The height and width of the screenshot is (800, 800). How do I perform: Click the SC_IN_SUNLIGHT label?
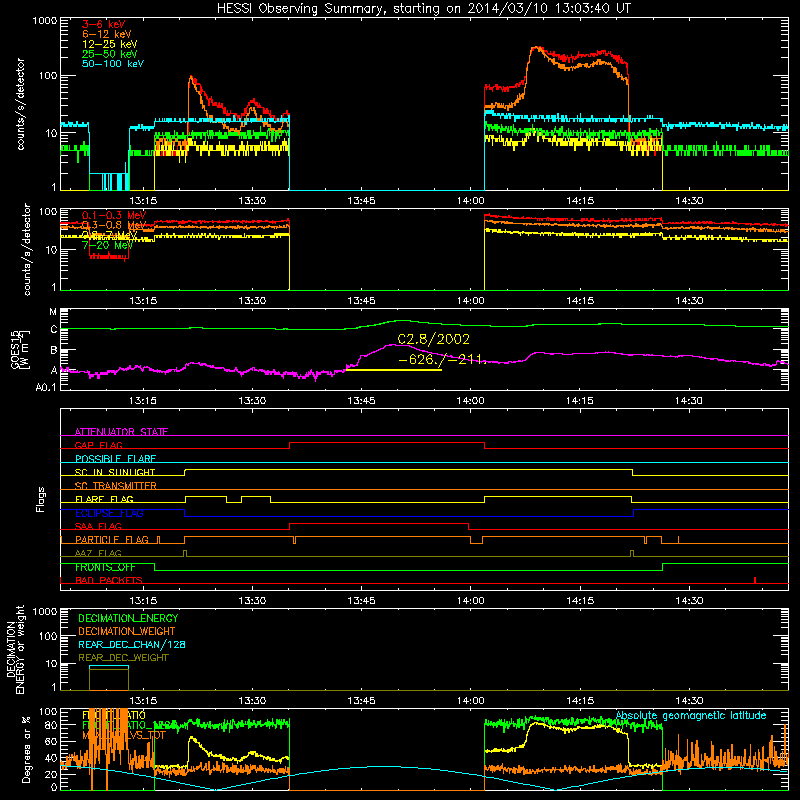(115, 472)
